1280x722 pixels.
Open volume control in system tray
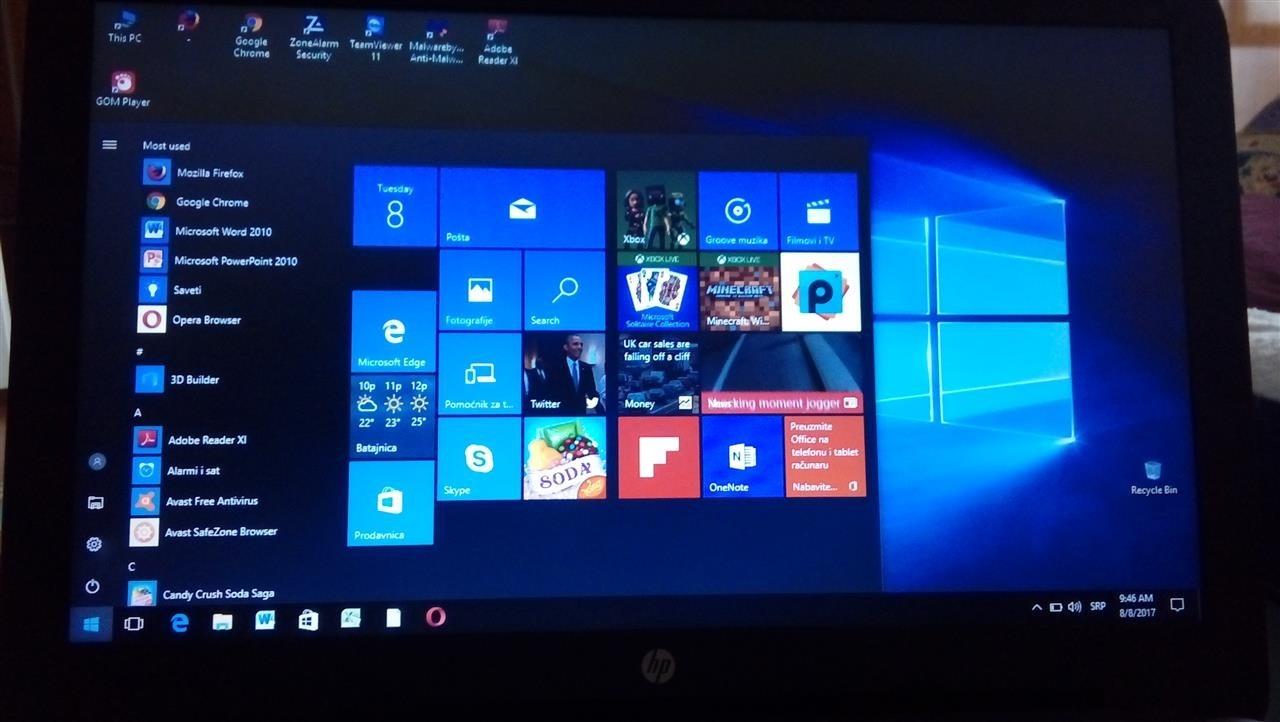[x=1074, y=606]
